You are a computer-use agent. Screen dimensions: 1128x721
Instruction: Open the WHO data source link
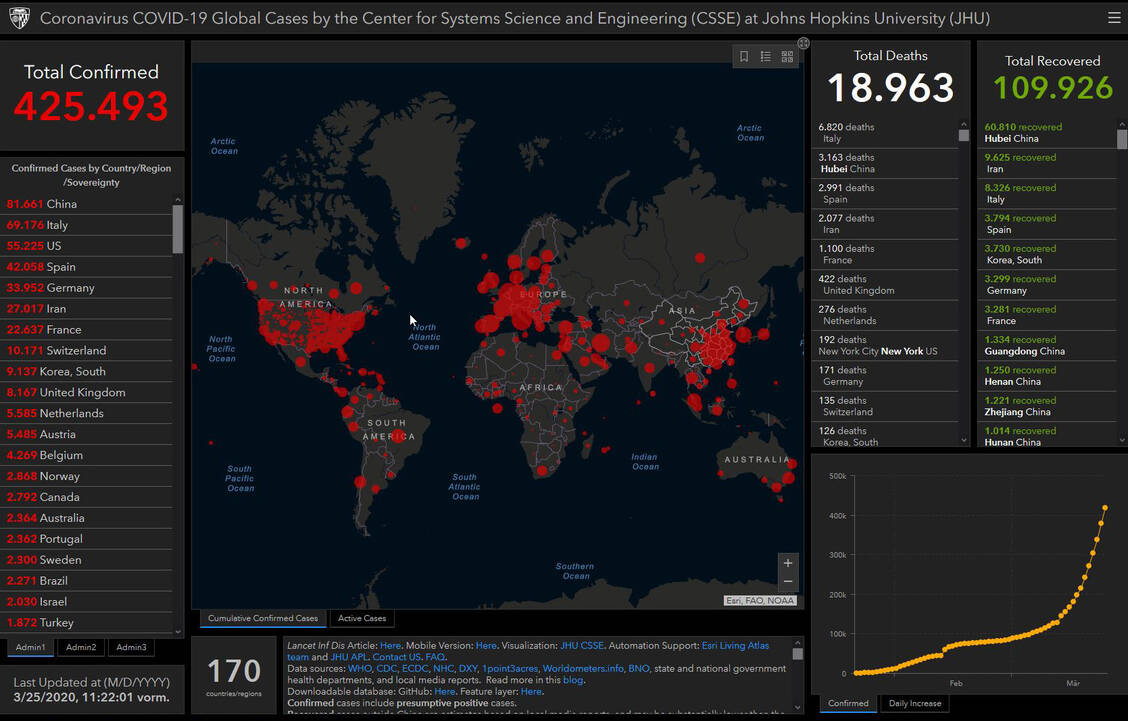(x=359, y=668)
